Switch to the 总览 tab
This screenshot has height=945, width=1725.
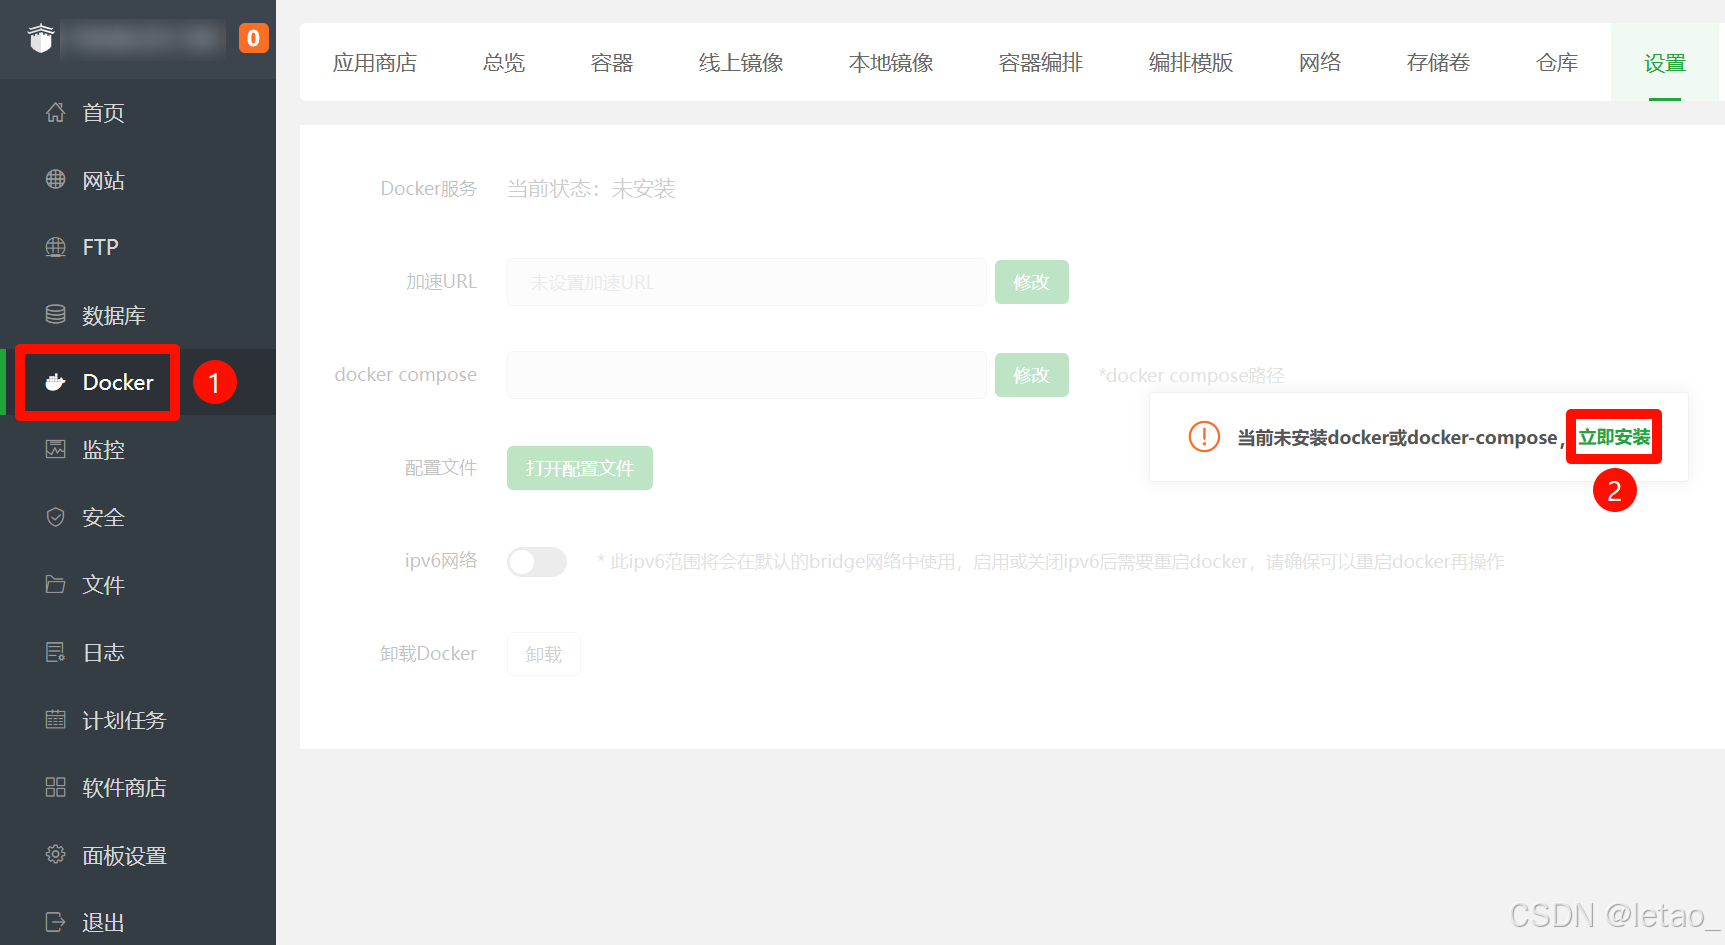tap(504, 63)
